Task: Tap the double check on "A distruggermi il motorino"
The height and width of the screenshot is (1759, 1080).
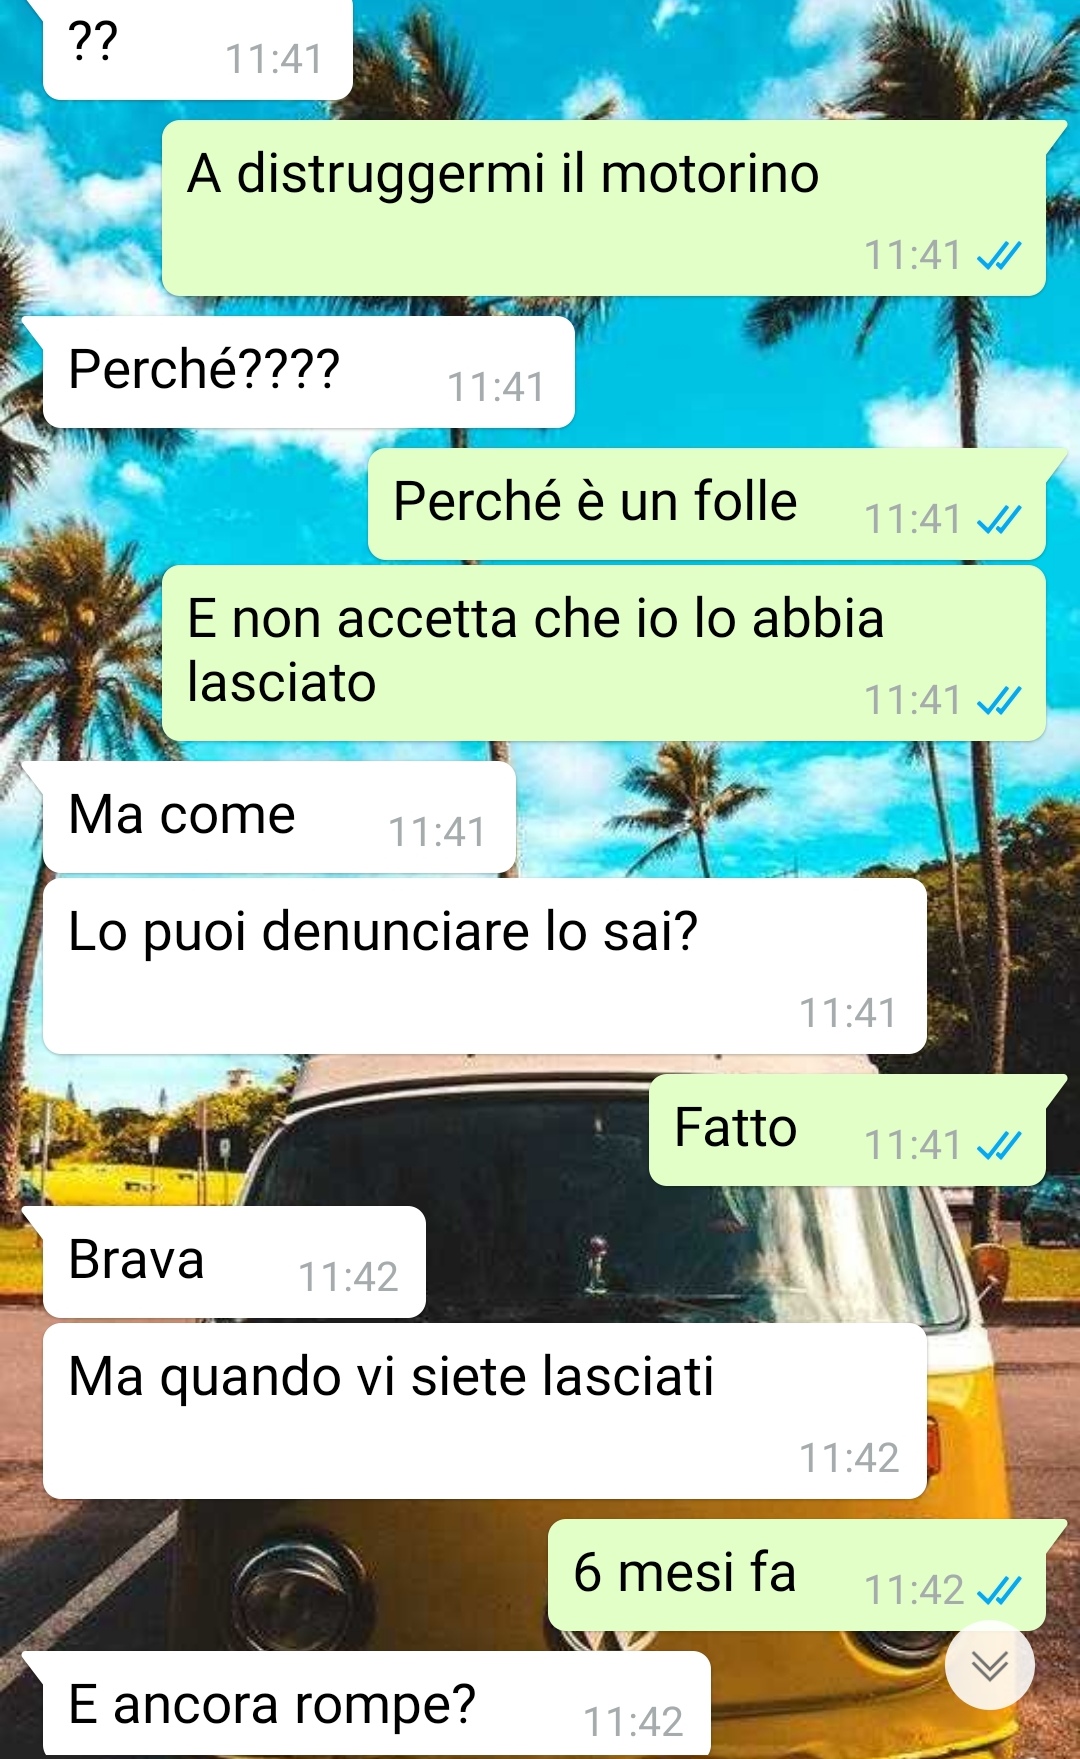Action: [x=998, y=256]
